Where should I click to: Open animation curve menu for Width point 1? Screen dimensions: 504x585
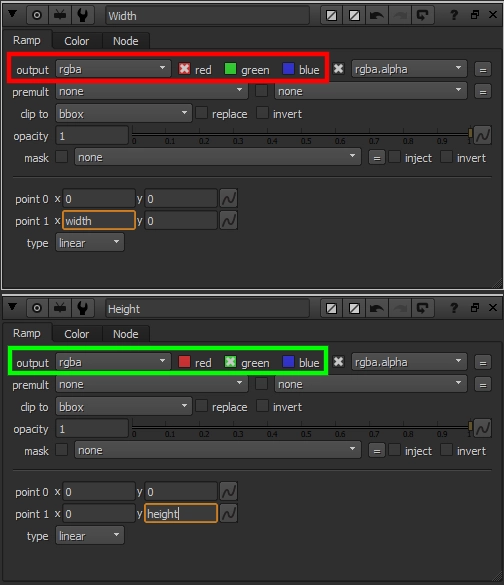(x=228, y=221)
